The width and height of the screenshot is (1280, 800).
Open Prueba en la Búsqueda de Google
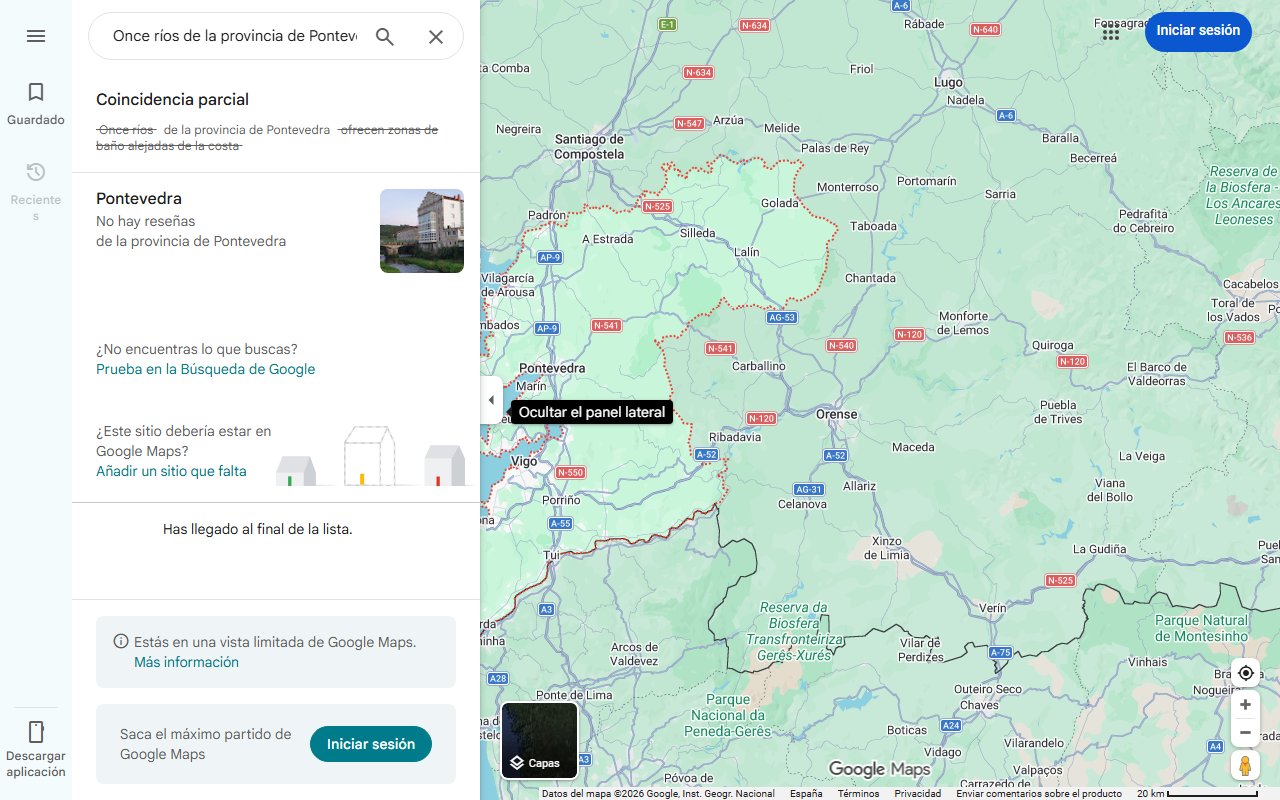pos(205,369)
